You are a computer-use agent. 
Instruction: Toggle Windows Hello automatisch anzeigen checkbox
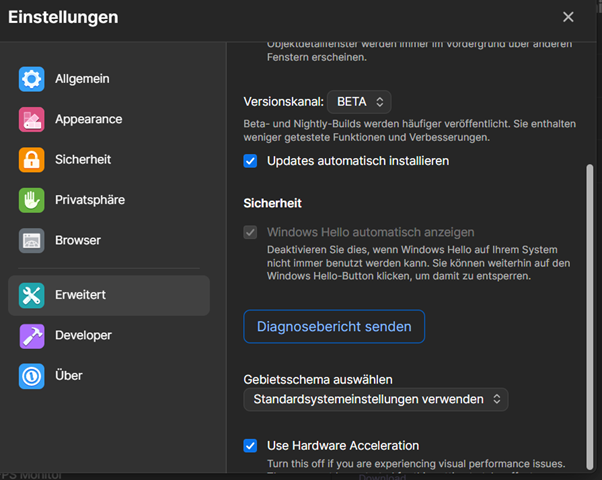[x=251, y=232]
